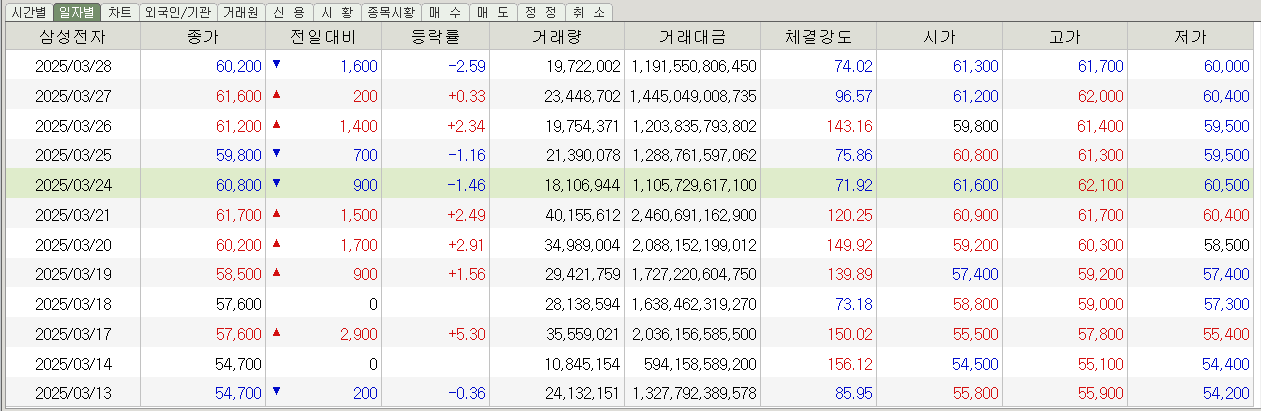Open the 정.정 tab

[540, 12]
